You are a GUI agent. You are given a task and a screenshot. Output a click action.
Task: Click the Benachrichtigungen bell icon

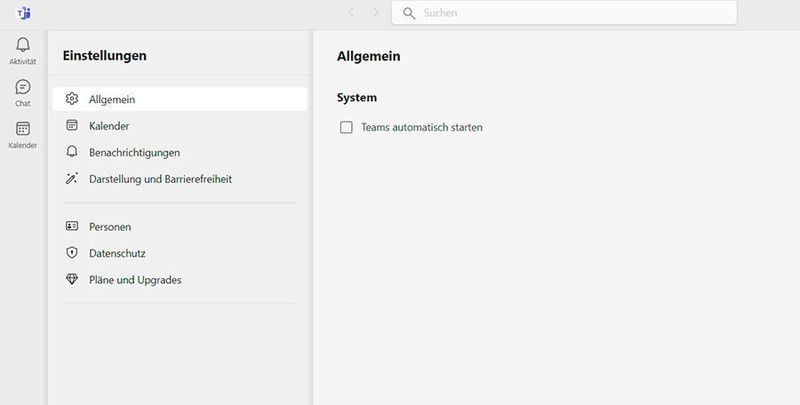(x=71, y=152)
